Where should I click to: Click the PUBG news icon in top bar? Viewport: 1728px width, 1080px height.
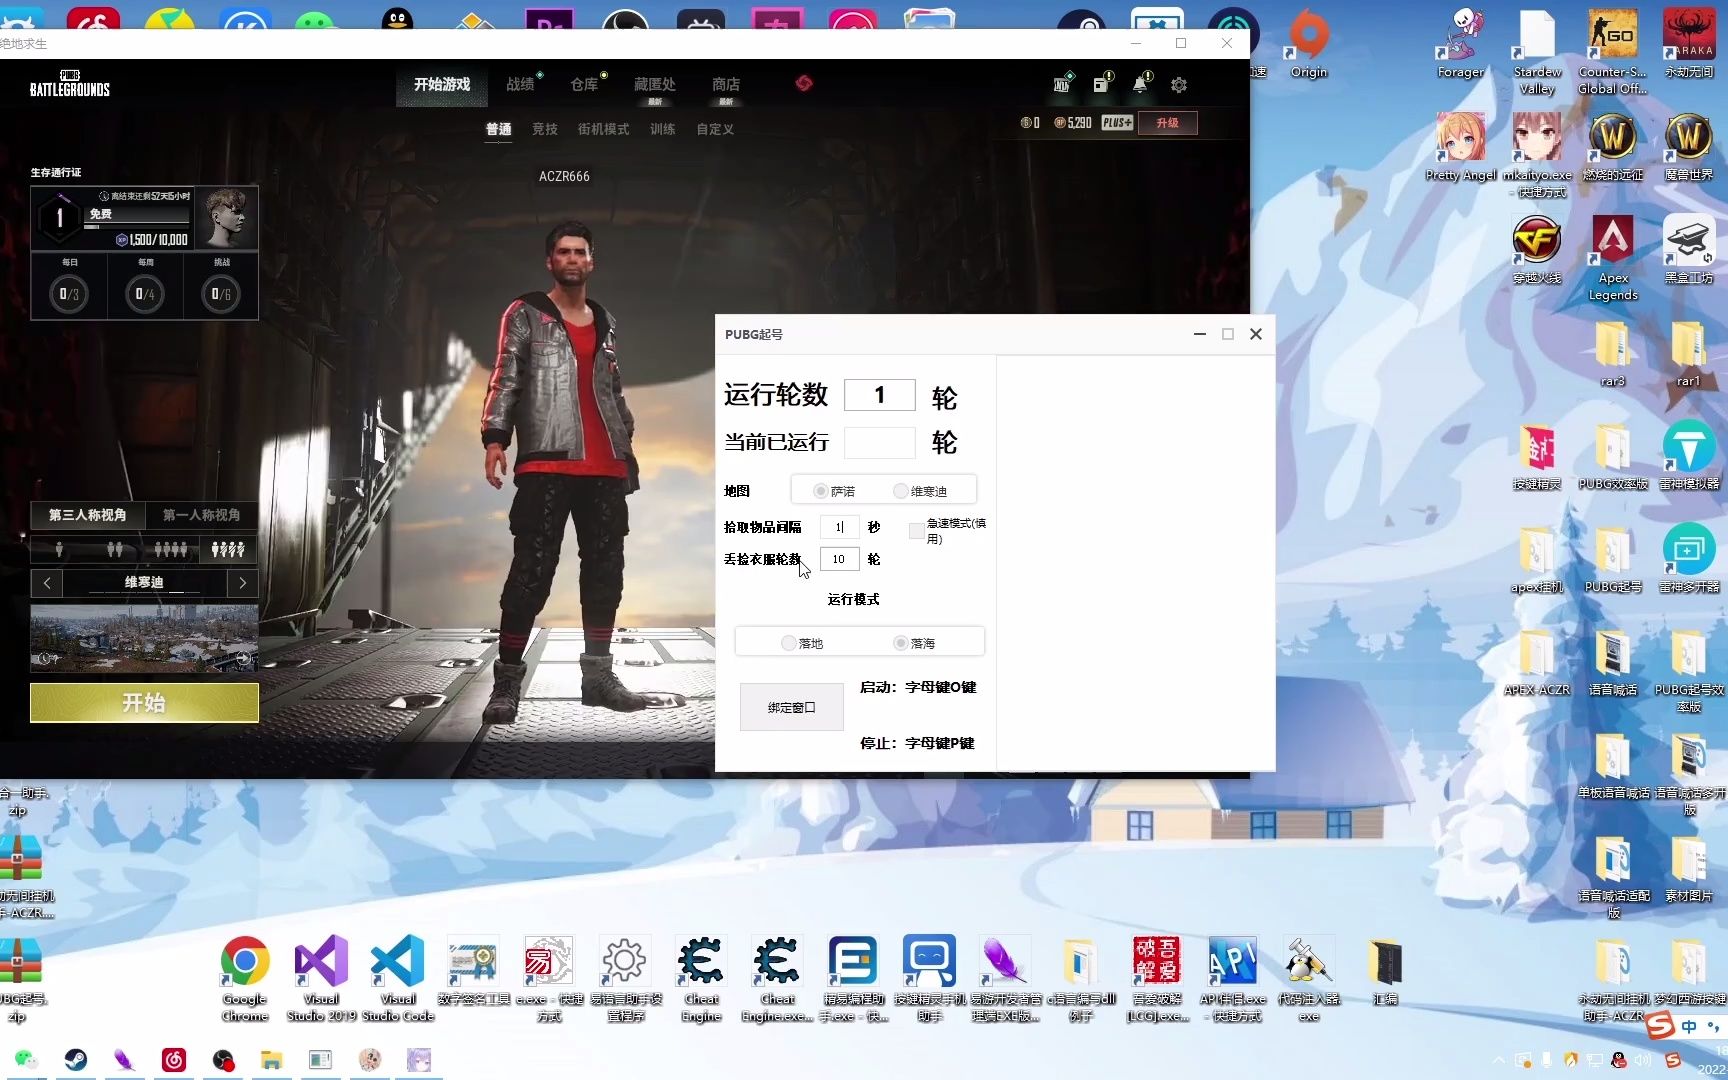pyautogui.click(x=1062, y=85)
